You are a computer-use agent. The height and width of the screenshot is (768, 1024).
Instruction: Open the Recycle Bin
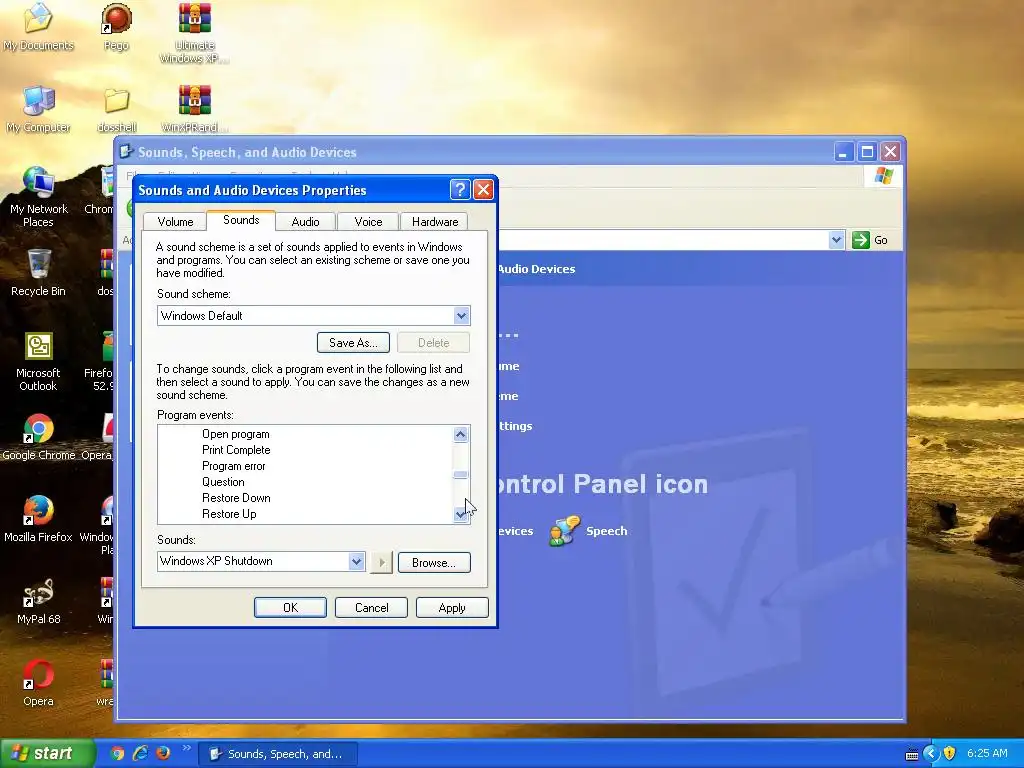(x=38, y=273)
